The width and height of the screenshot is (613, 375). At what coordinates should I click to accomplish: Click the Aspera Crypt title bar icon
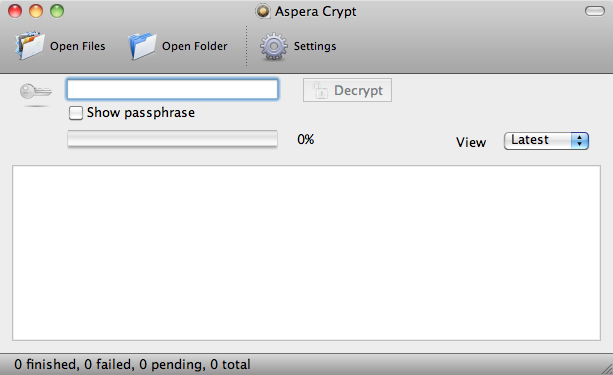click(263, 11)
